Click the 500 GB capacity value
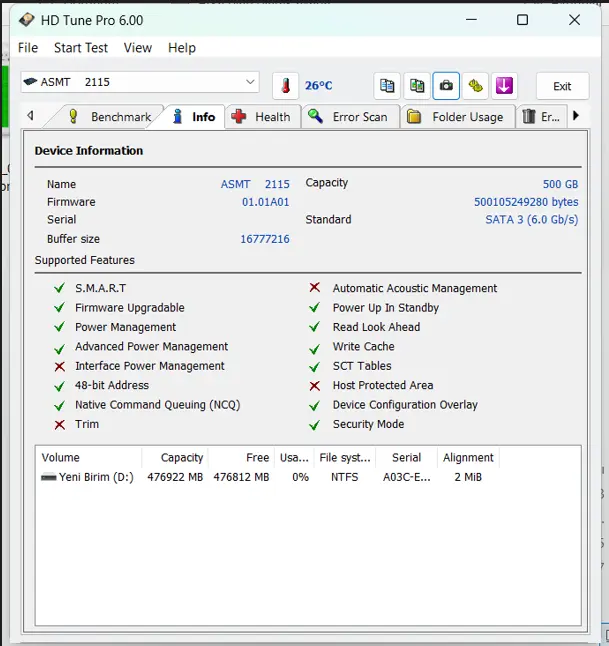Image resolution: width=609 pixels, height=646 pixels. click(560, 184)
